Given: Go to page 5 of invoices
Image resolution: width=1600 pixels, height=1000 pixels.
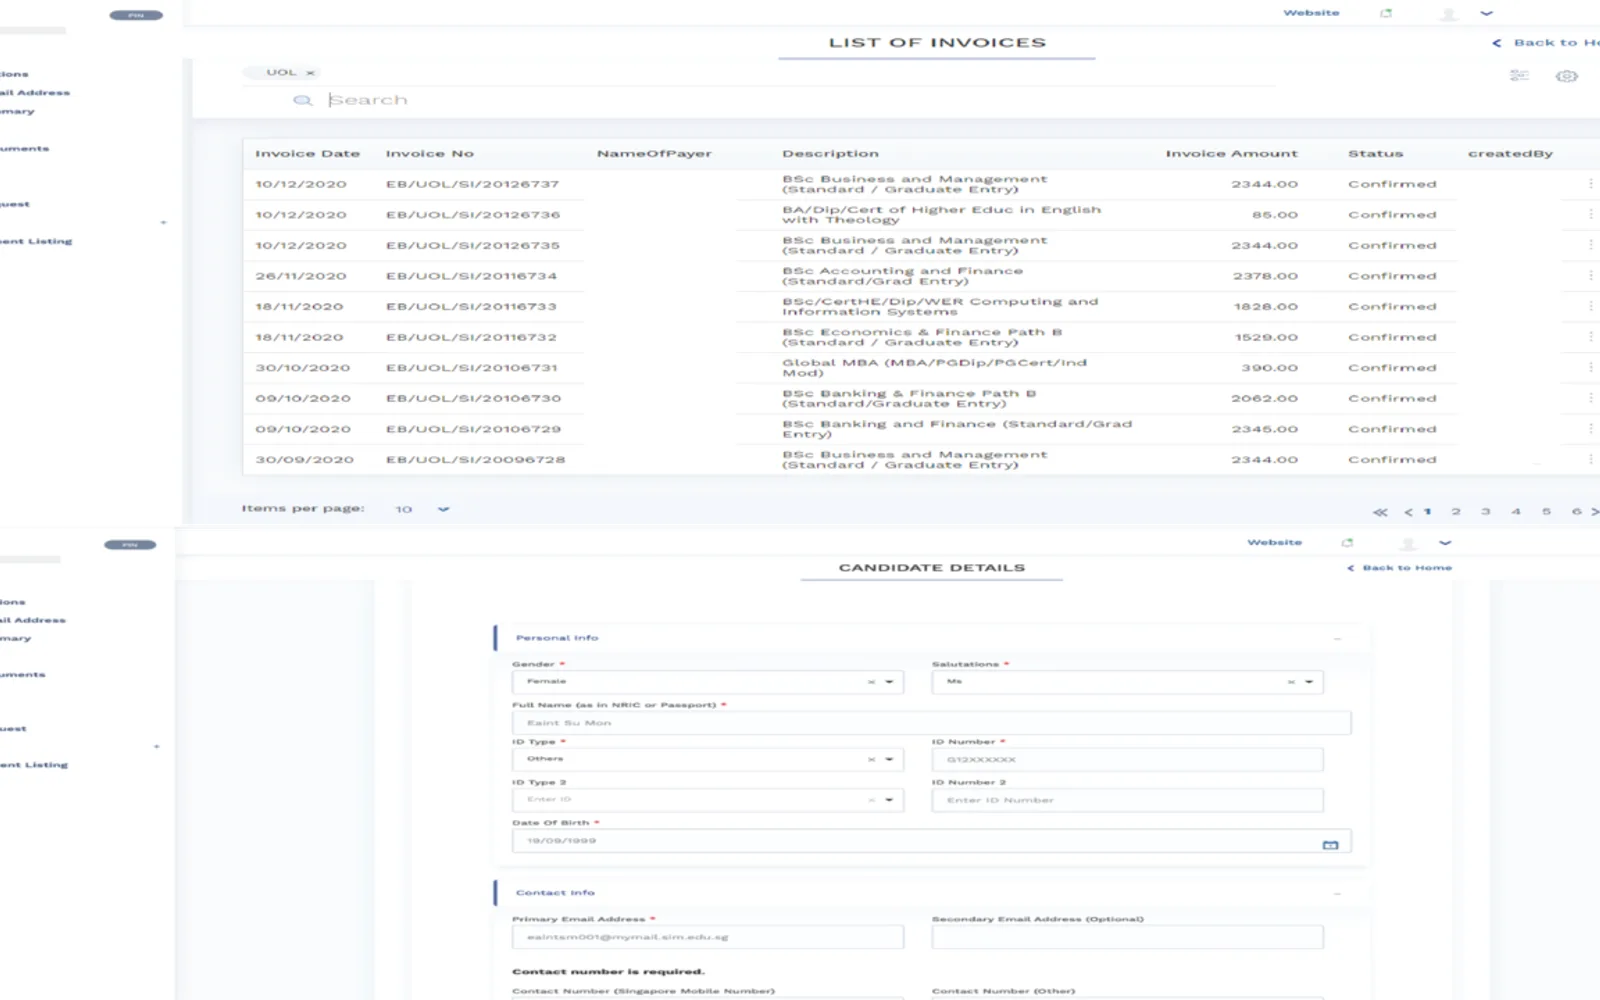Looking at the screenshot, I should 1546,512.
